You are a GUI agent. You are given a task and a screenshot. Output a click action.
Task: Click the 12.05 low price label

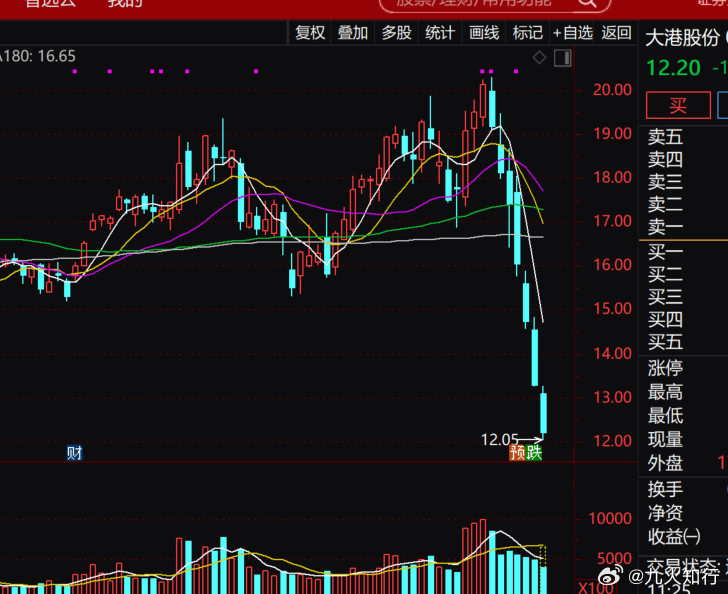(499, 439)
